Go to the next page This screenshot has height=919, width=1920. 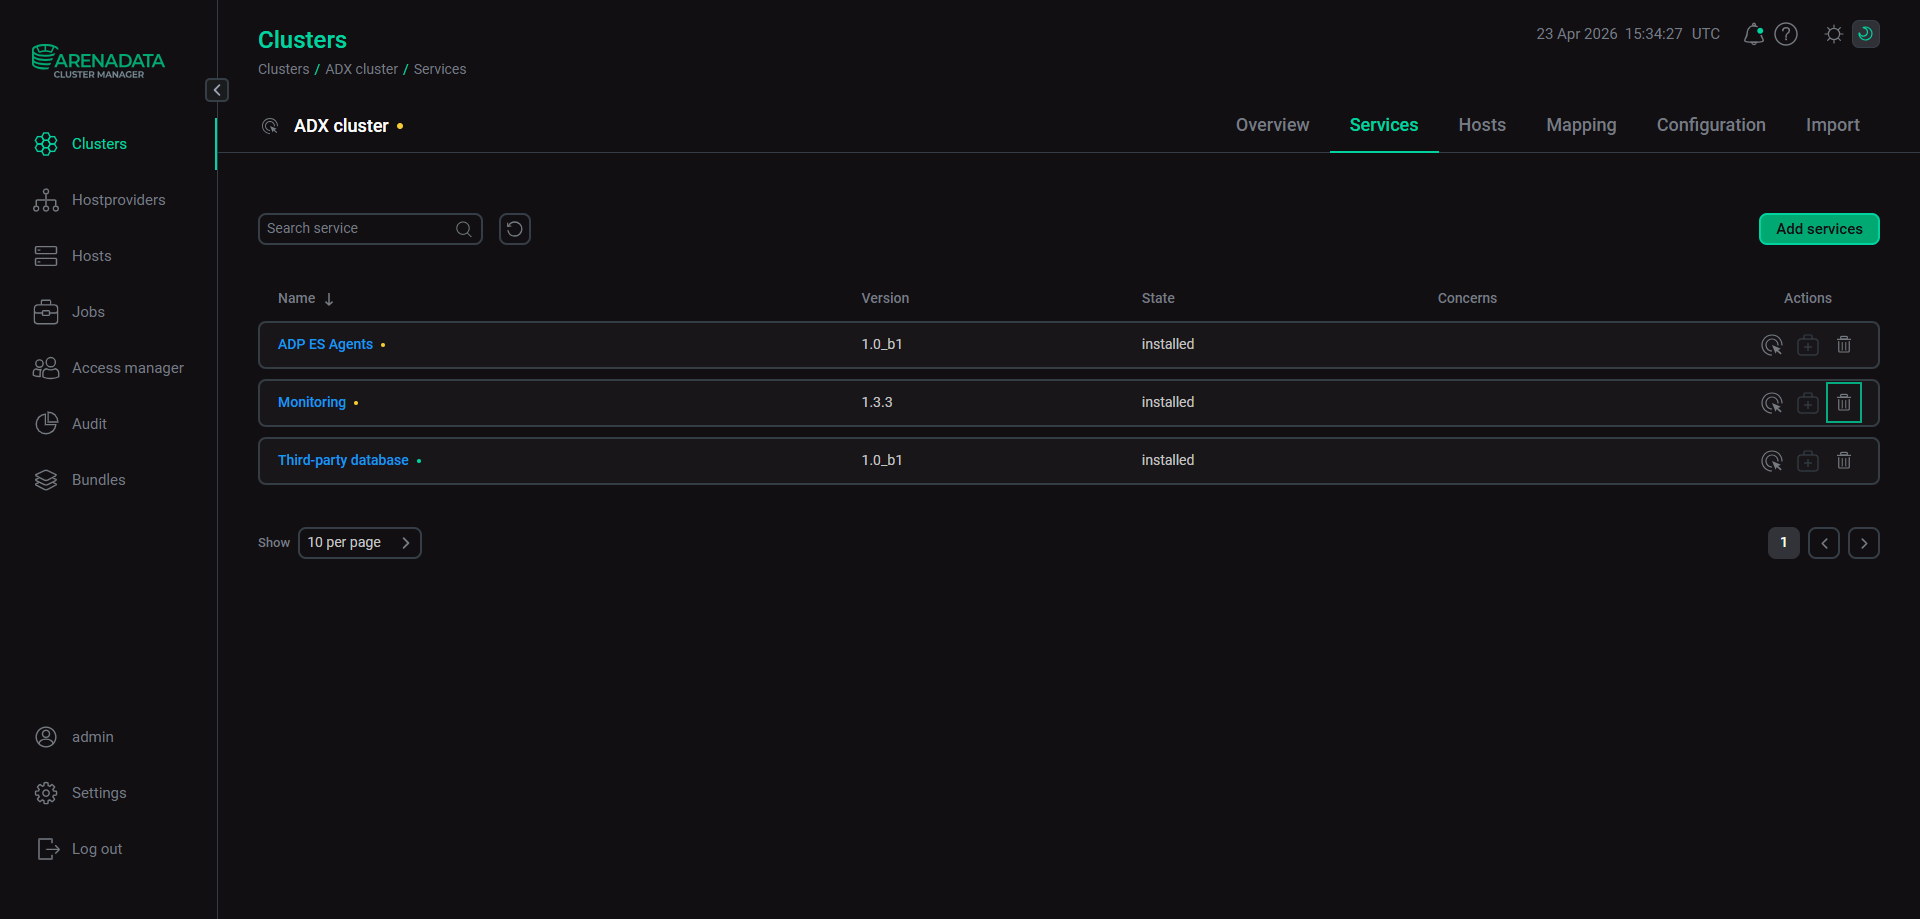point(1864,543)
